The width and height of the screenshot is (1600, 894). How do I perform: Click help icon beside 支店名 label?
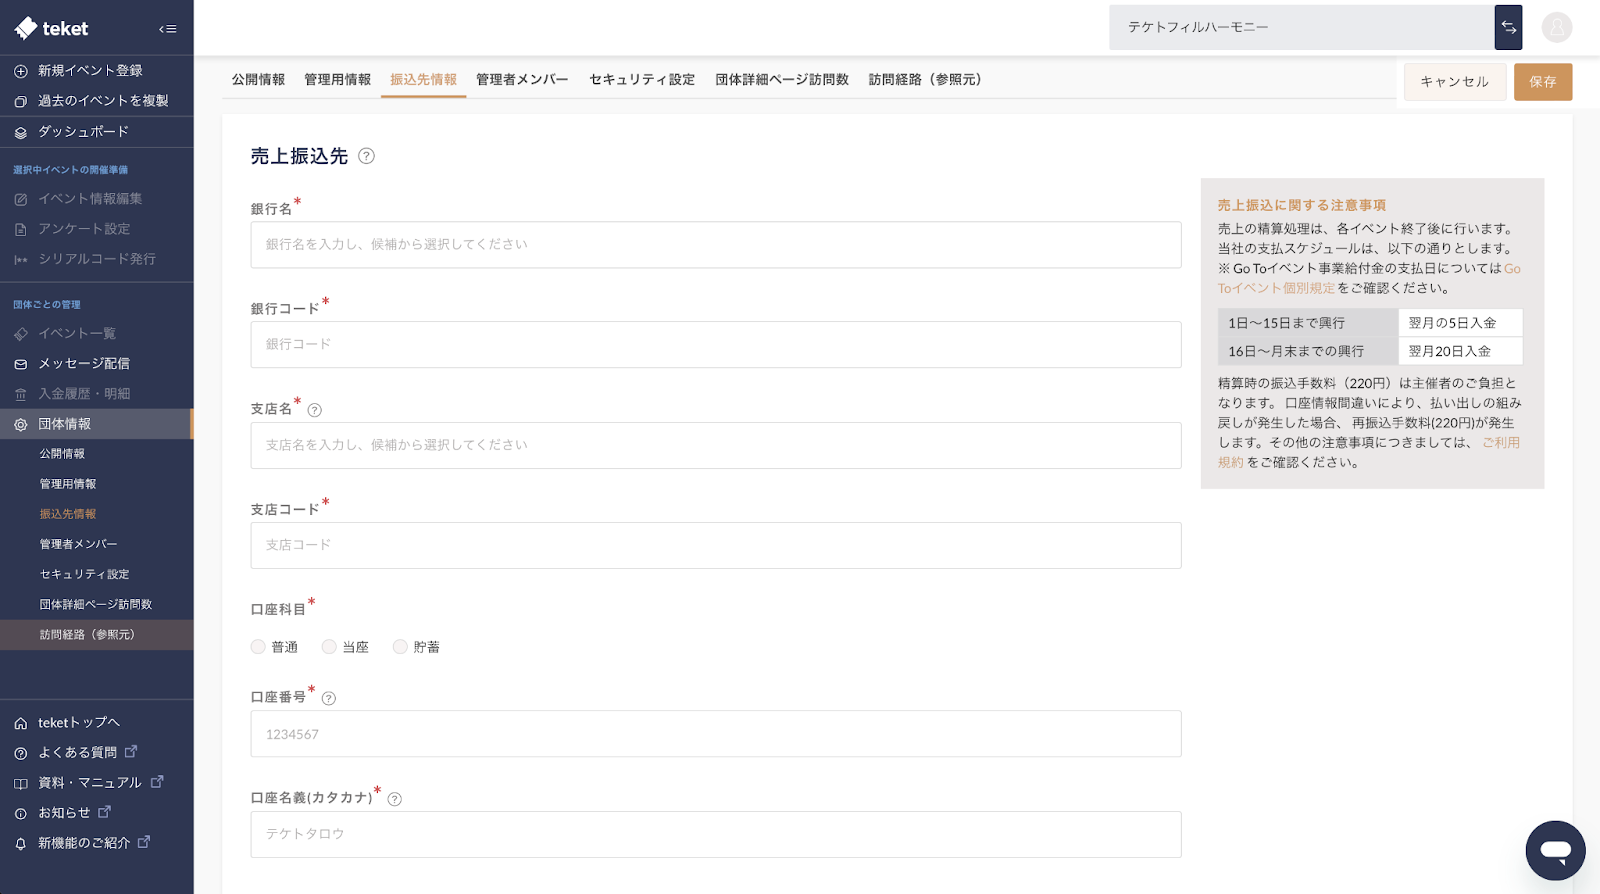pyautogui.click(x=315, y=410)
